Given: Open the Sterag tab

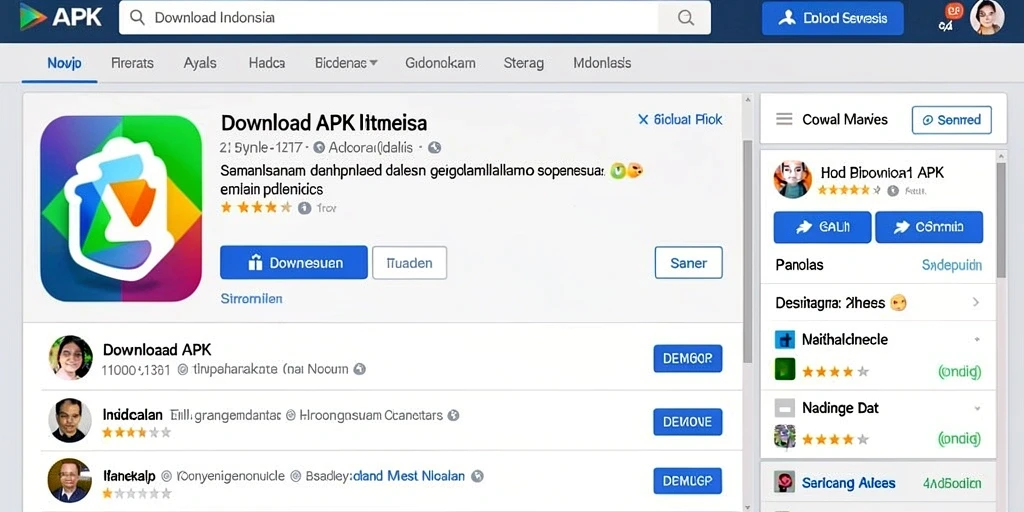Looking at the screenshot, I should [x=524, y=63].
